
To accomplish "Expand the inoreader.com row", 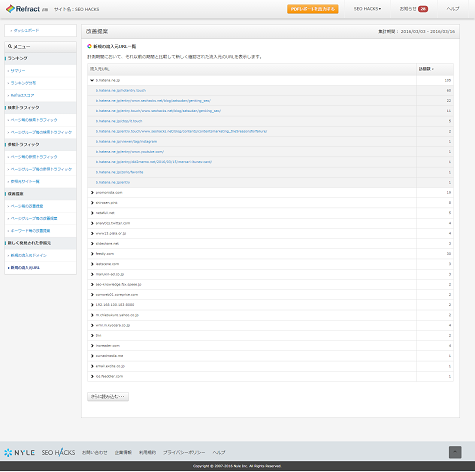I will 92,346.
